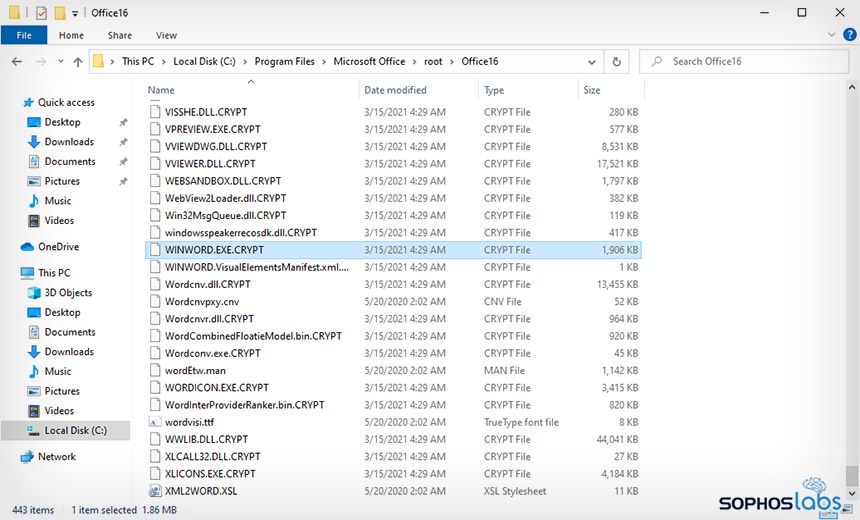Image resolution: width=860 pixels, height=520 pixels.
Task: Click the Pictures icon under This PC
Action: point(34,391)
